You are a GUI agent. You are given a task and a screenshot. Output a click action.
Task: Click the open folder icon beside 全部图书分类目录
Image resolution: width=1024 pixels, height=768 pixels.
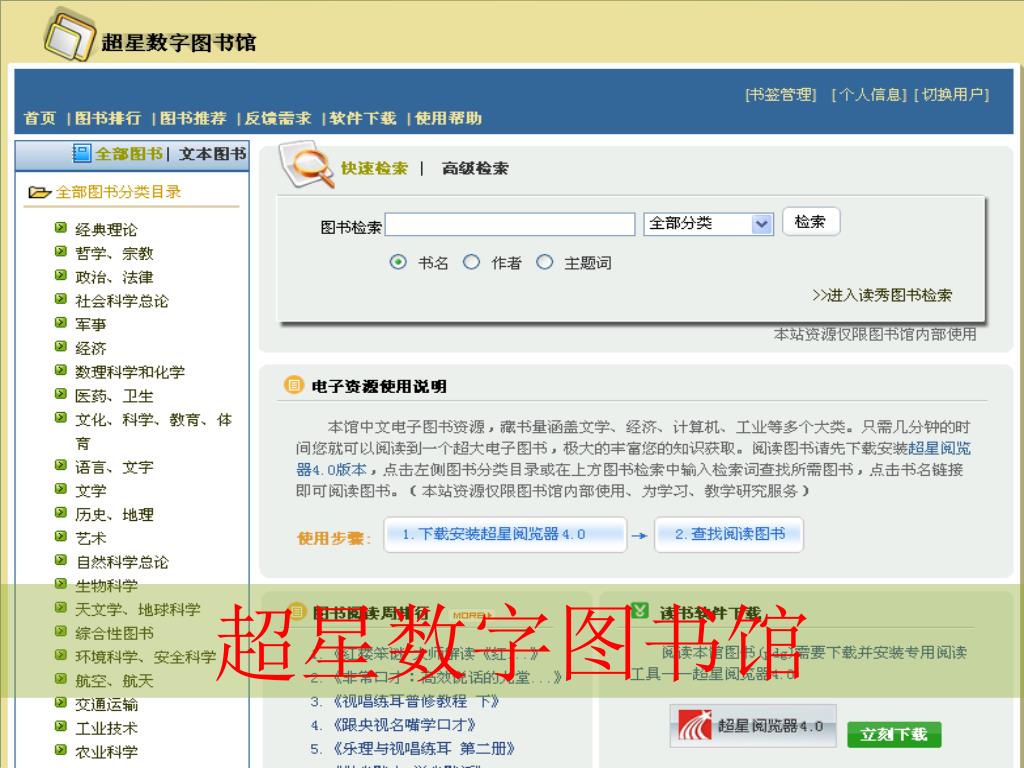click(40, 193)
